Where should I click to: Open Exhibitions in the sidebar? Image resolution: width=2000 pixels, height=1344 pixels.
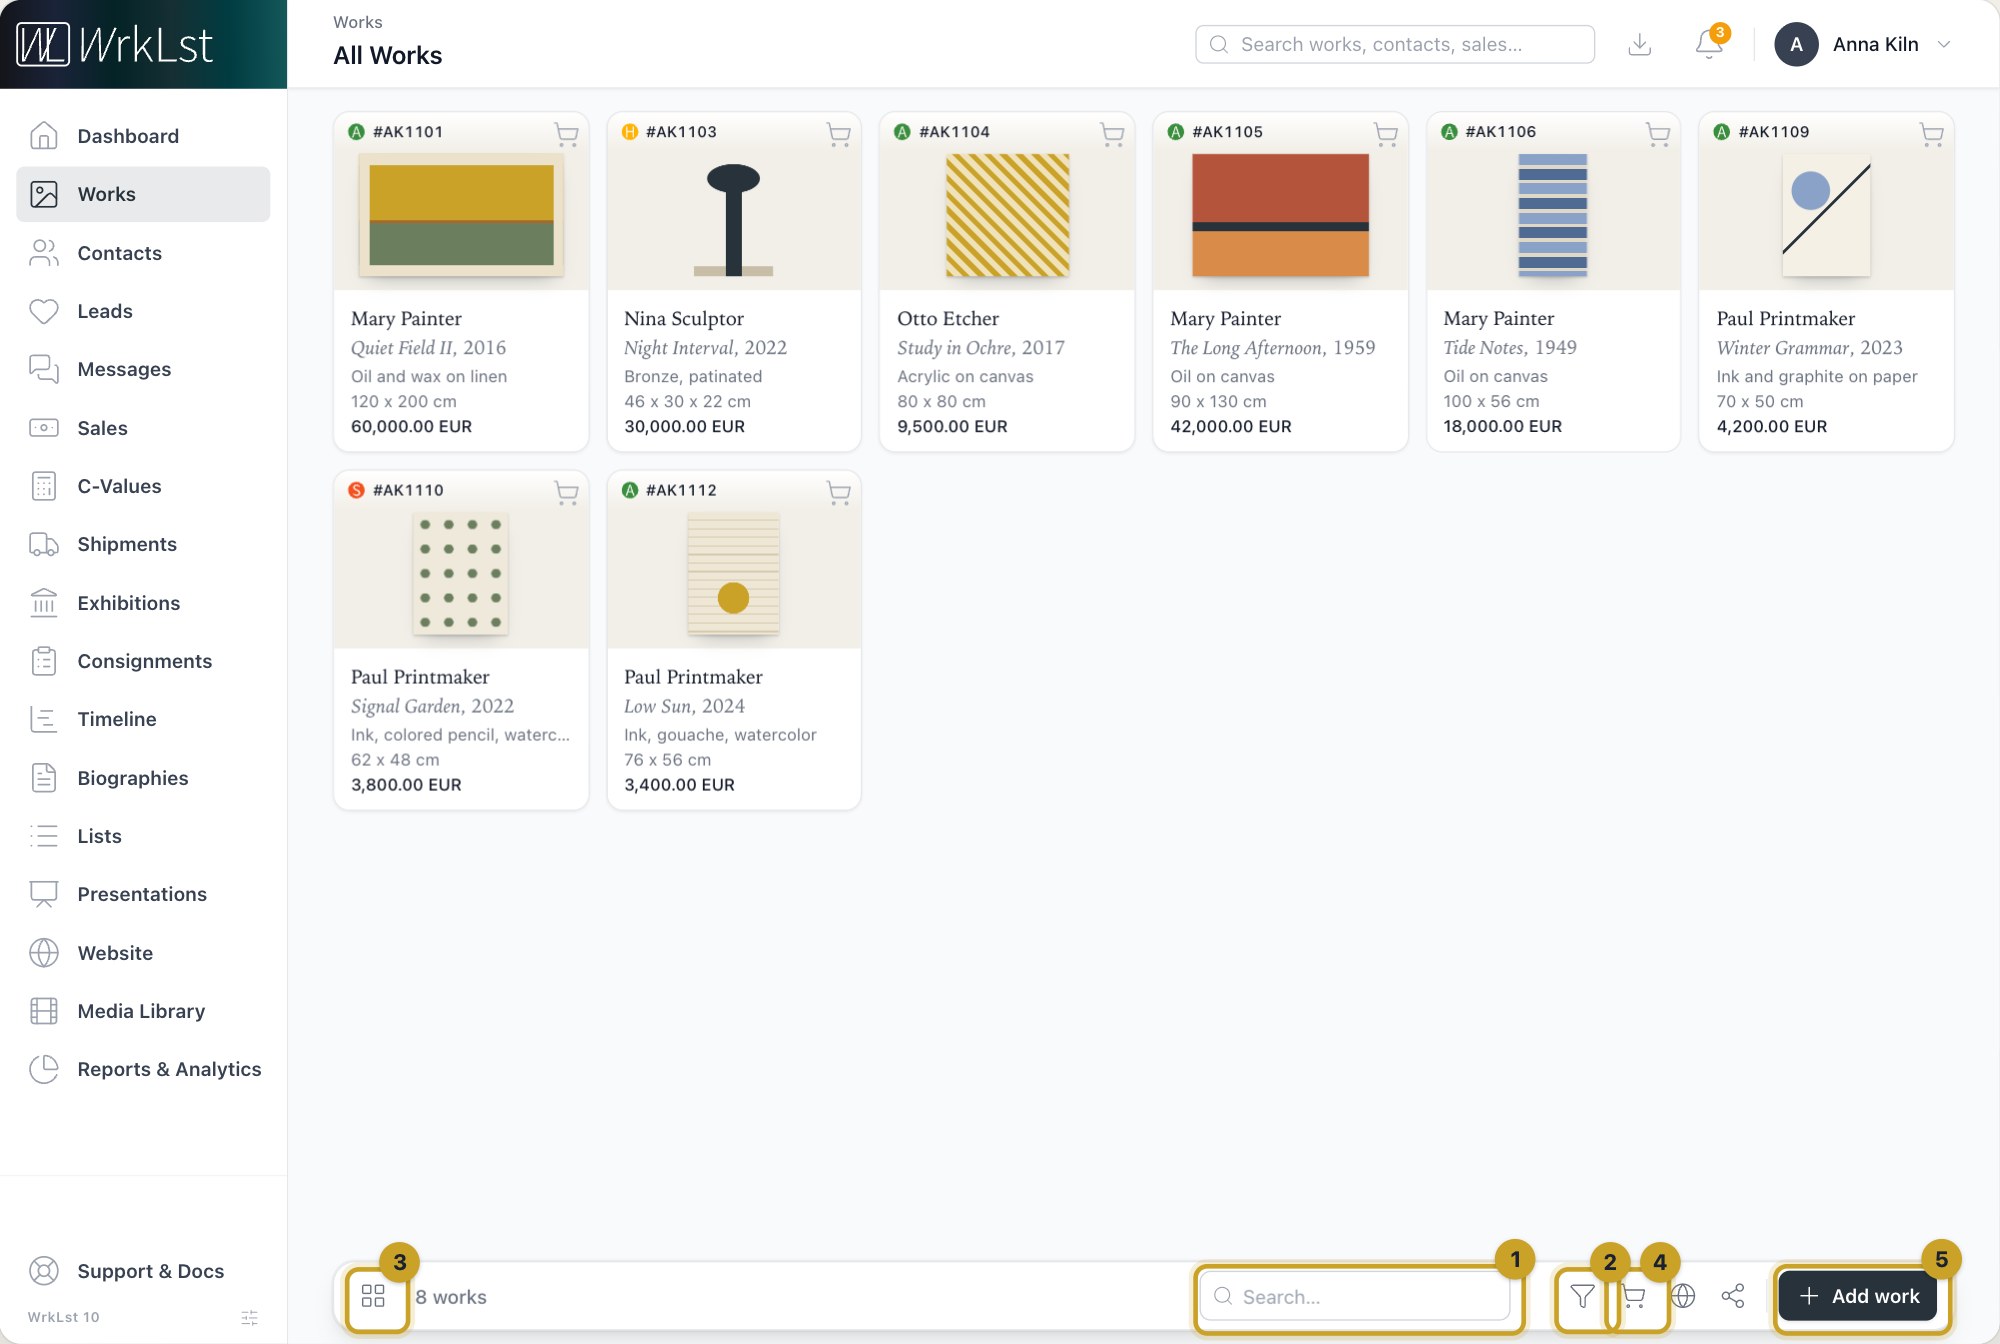pos(143,603)
